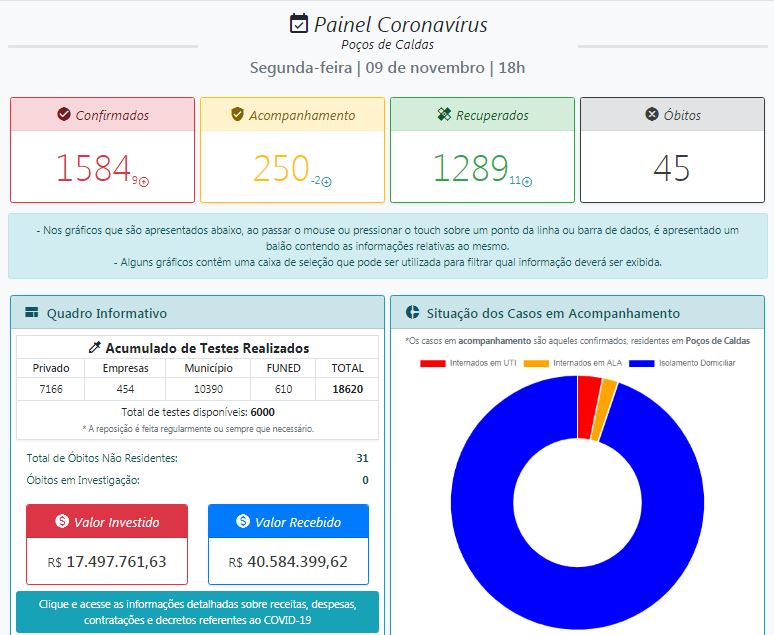774x635 pixels.
Task: Click the Internados em UTI legend label
Action: [x=483, y=363]
